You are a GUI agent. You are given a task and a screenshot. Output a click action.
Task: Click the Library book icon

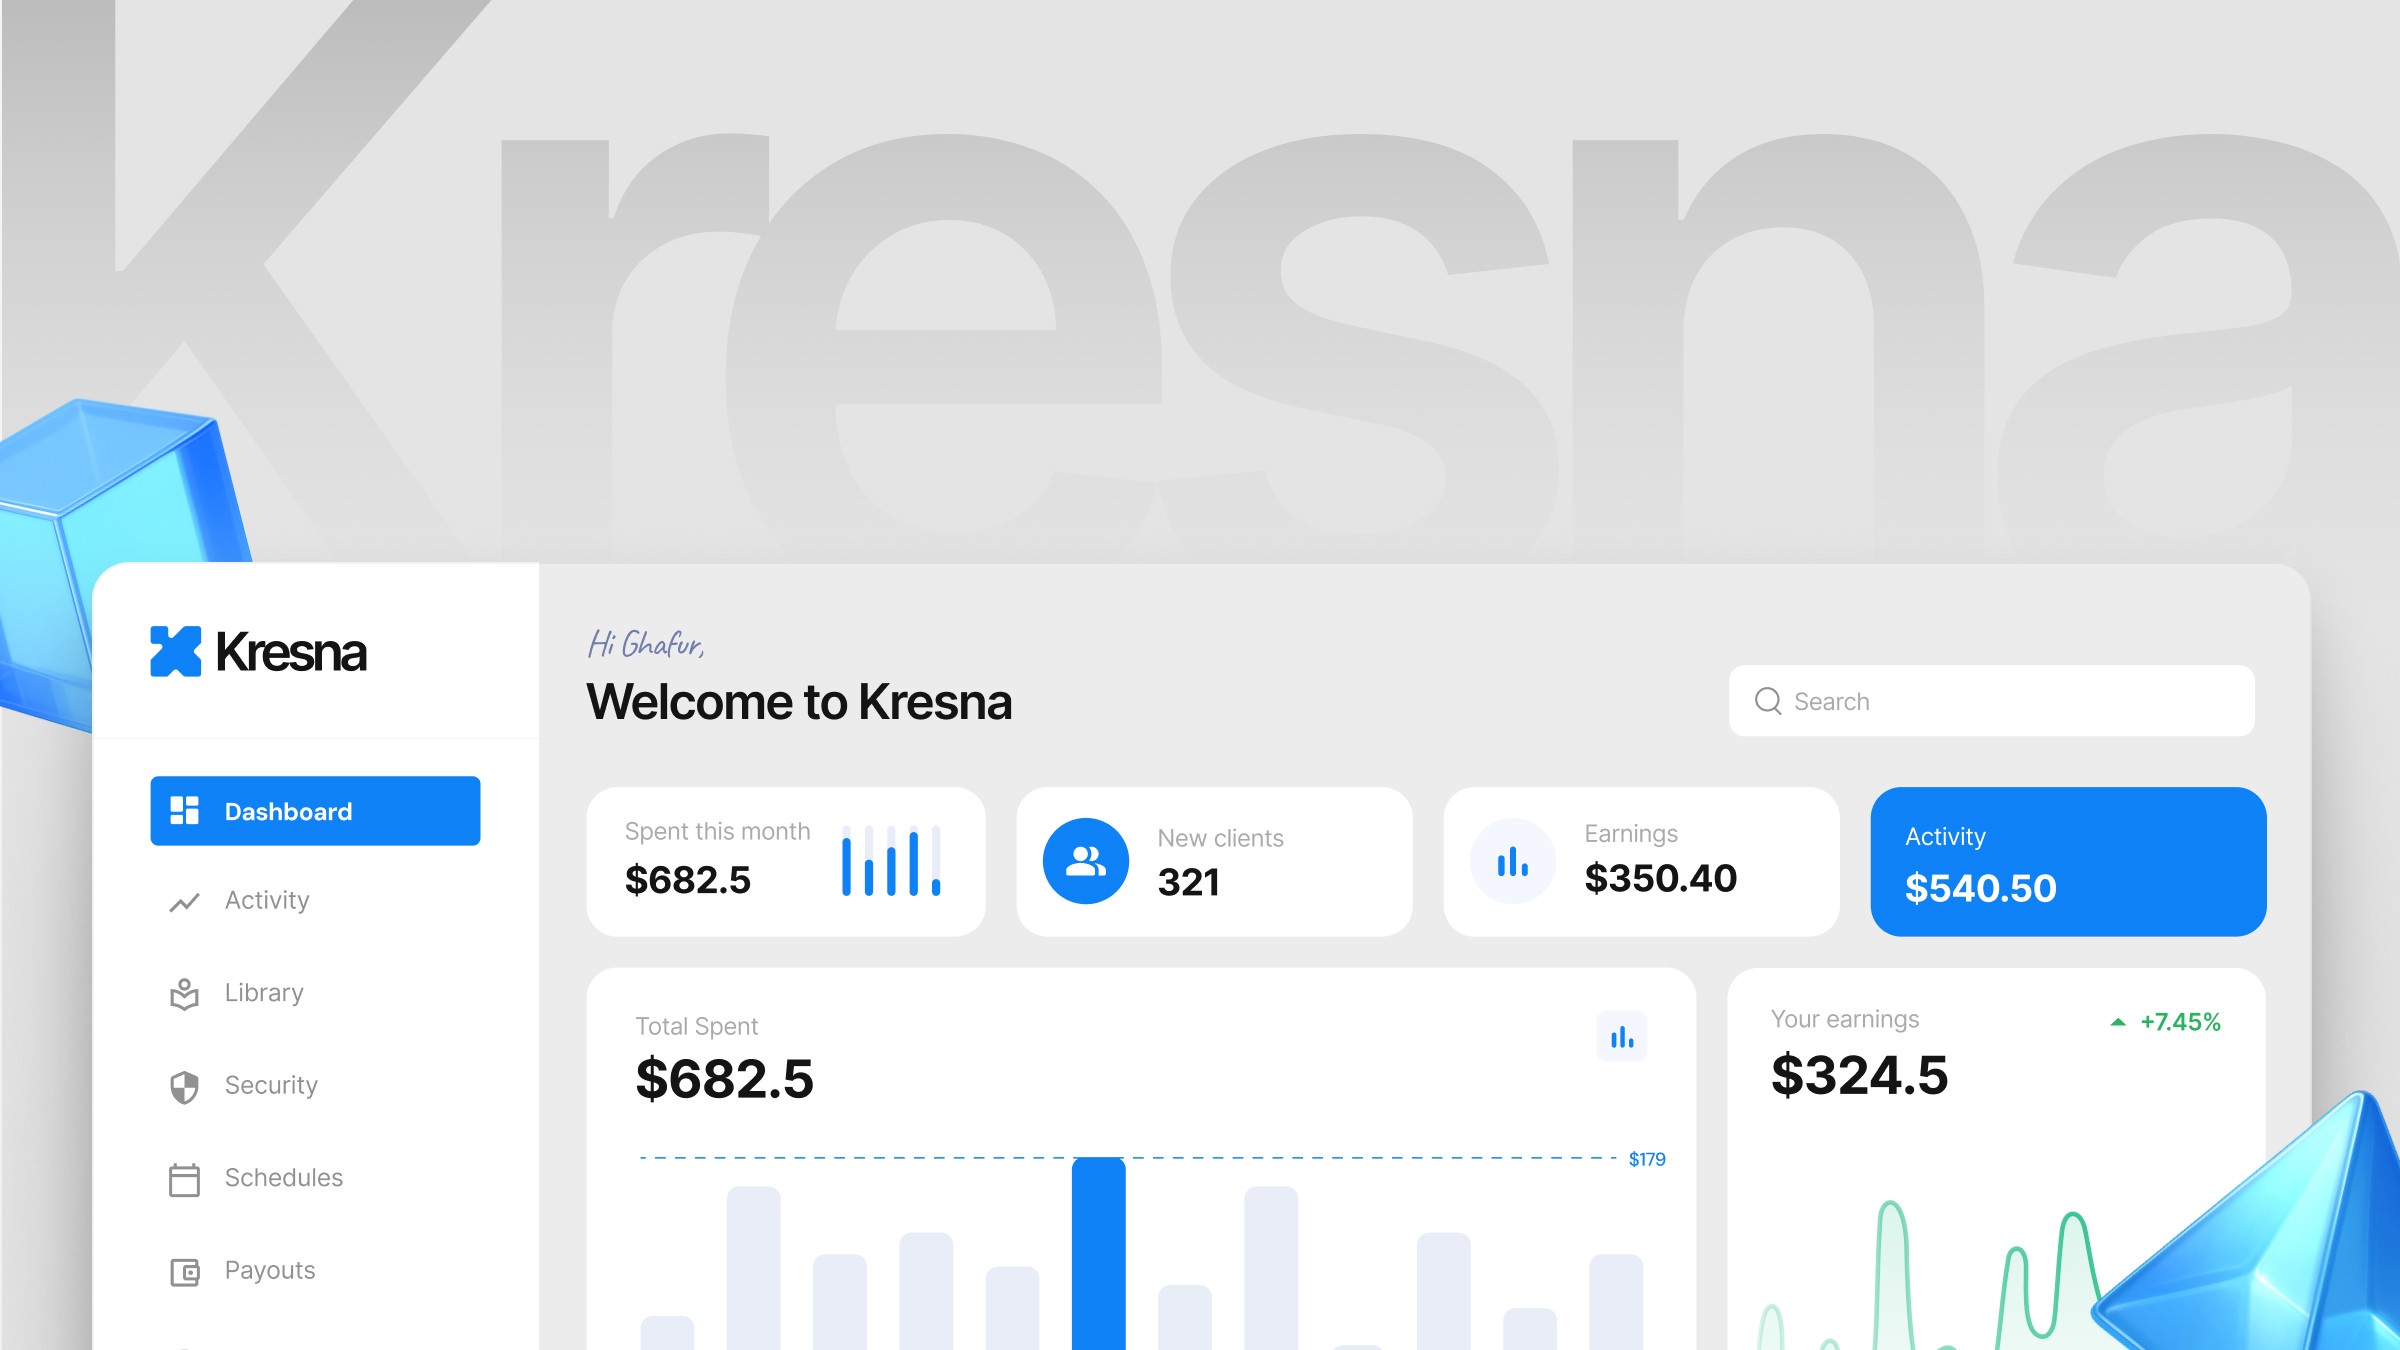pyautogui.click(x=185, y=994)
